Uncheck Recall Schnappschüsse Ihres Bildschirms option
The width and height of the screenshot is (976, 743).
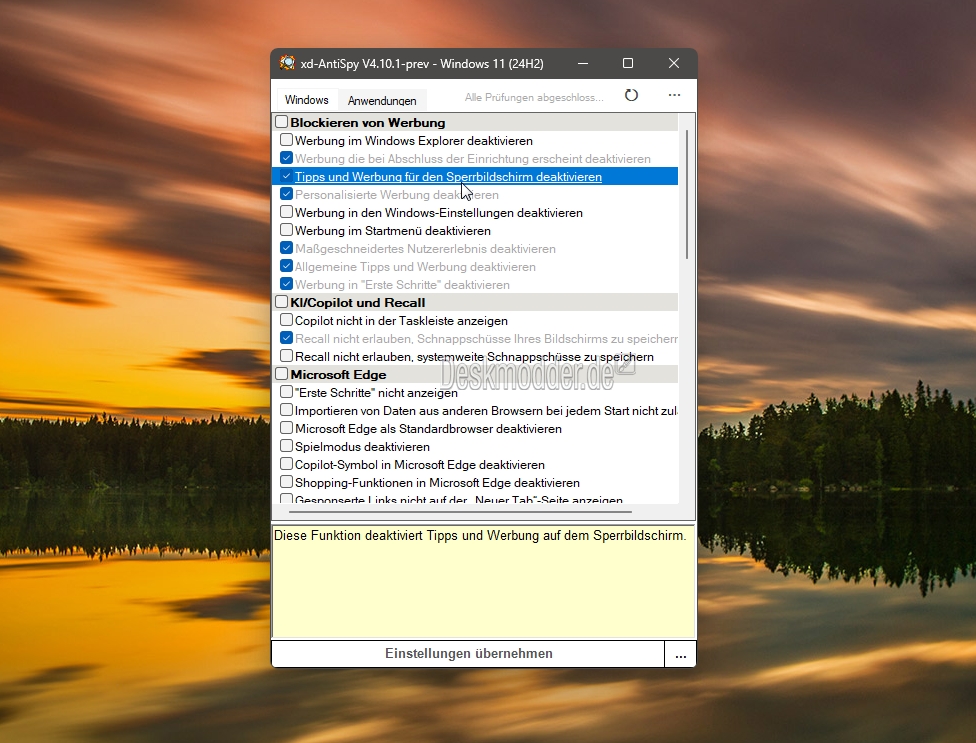click(286, 339)
